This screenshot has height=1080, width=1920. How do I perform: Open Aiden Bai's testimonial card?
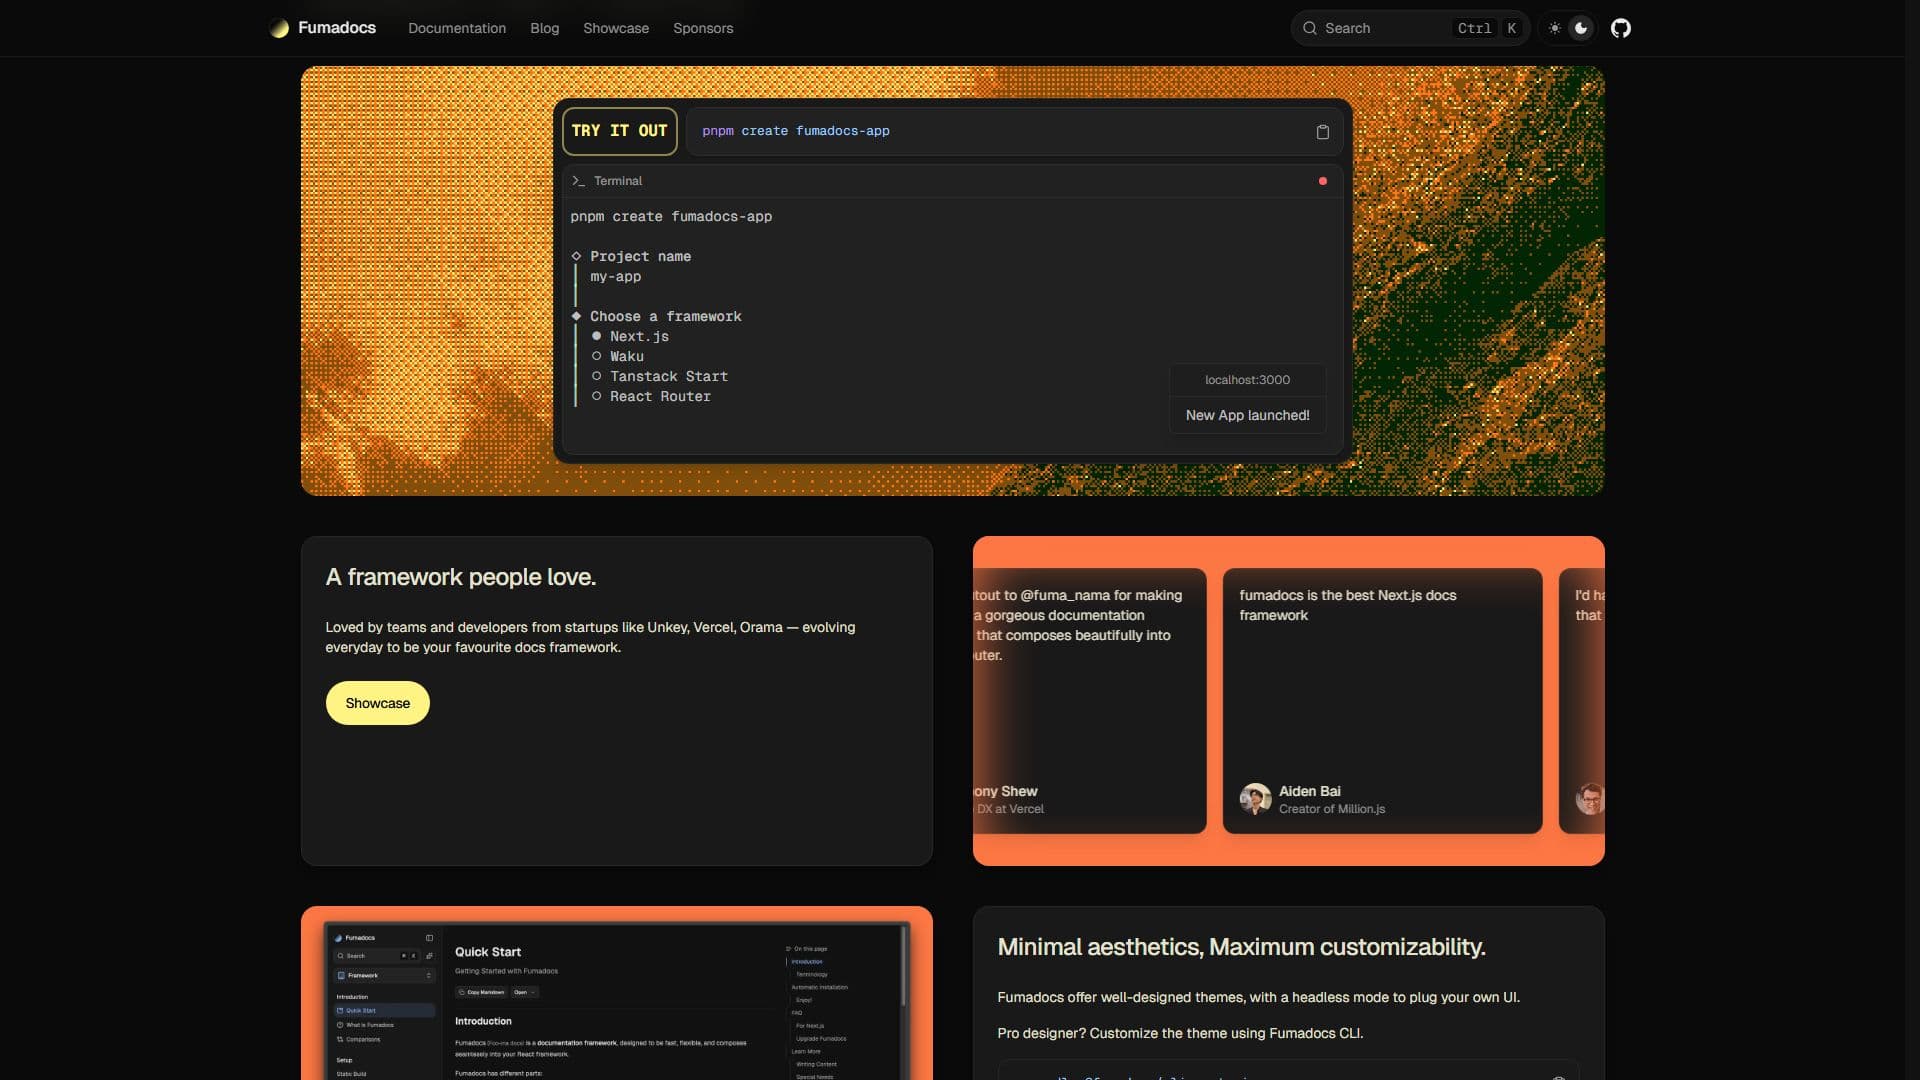tap(1382, 701)
